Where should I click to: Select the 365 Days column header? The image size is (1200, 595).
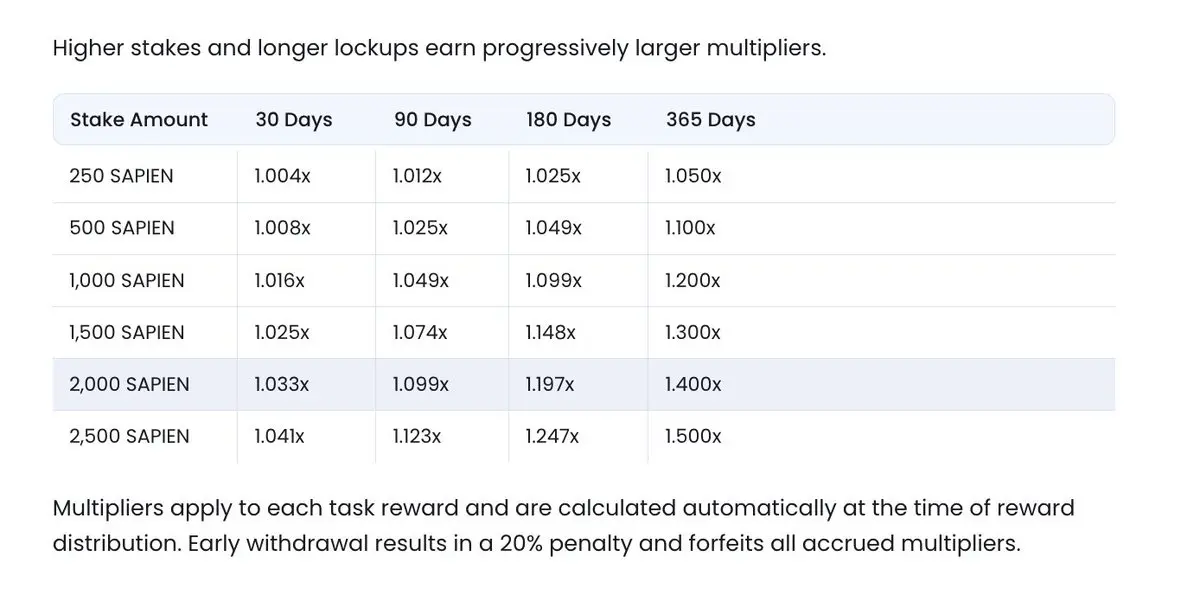tap(711, 120)
